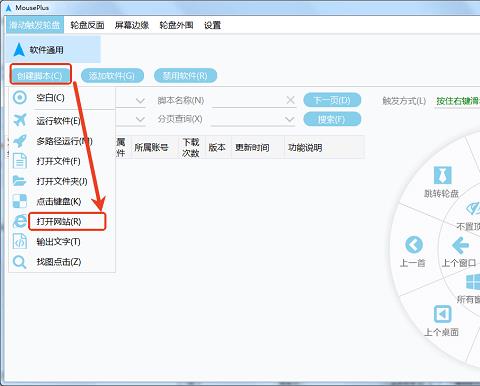480x386 pixels.
Task: Click the 上个桌面 icon on wheel
Action: [442, 314]
